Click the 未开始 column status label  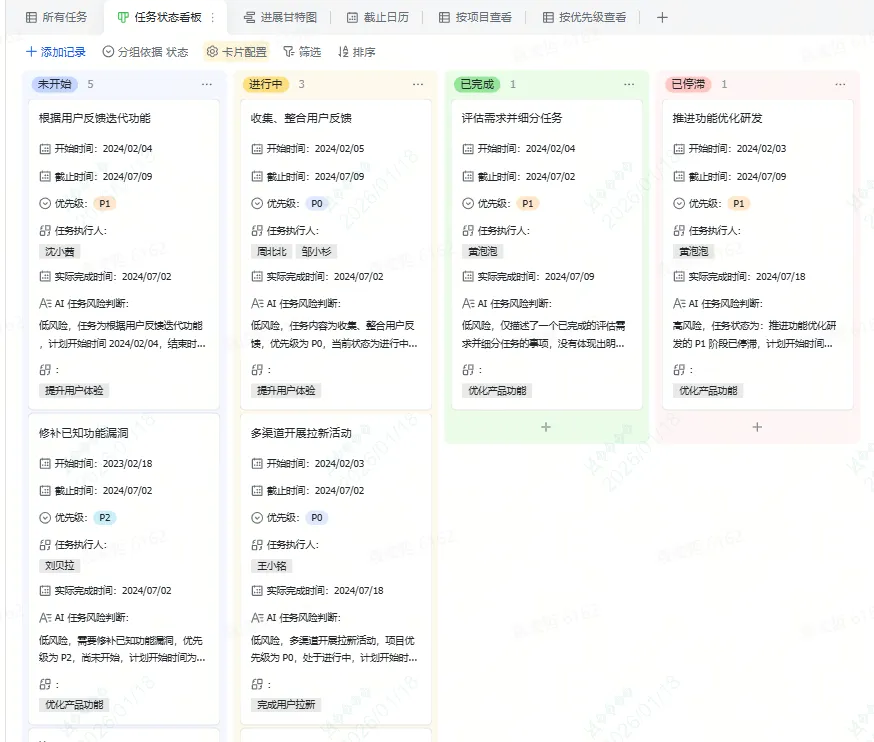click(55, 84)
